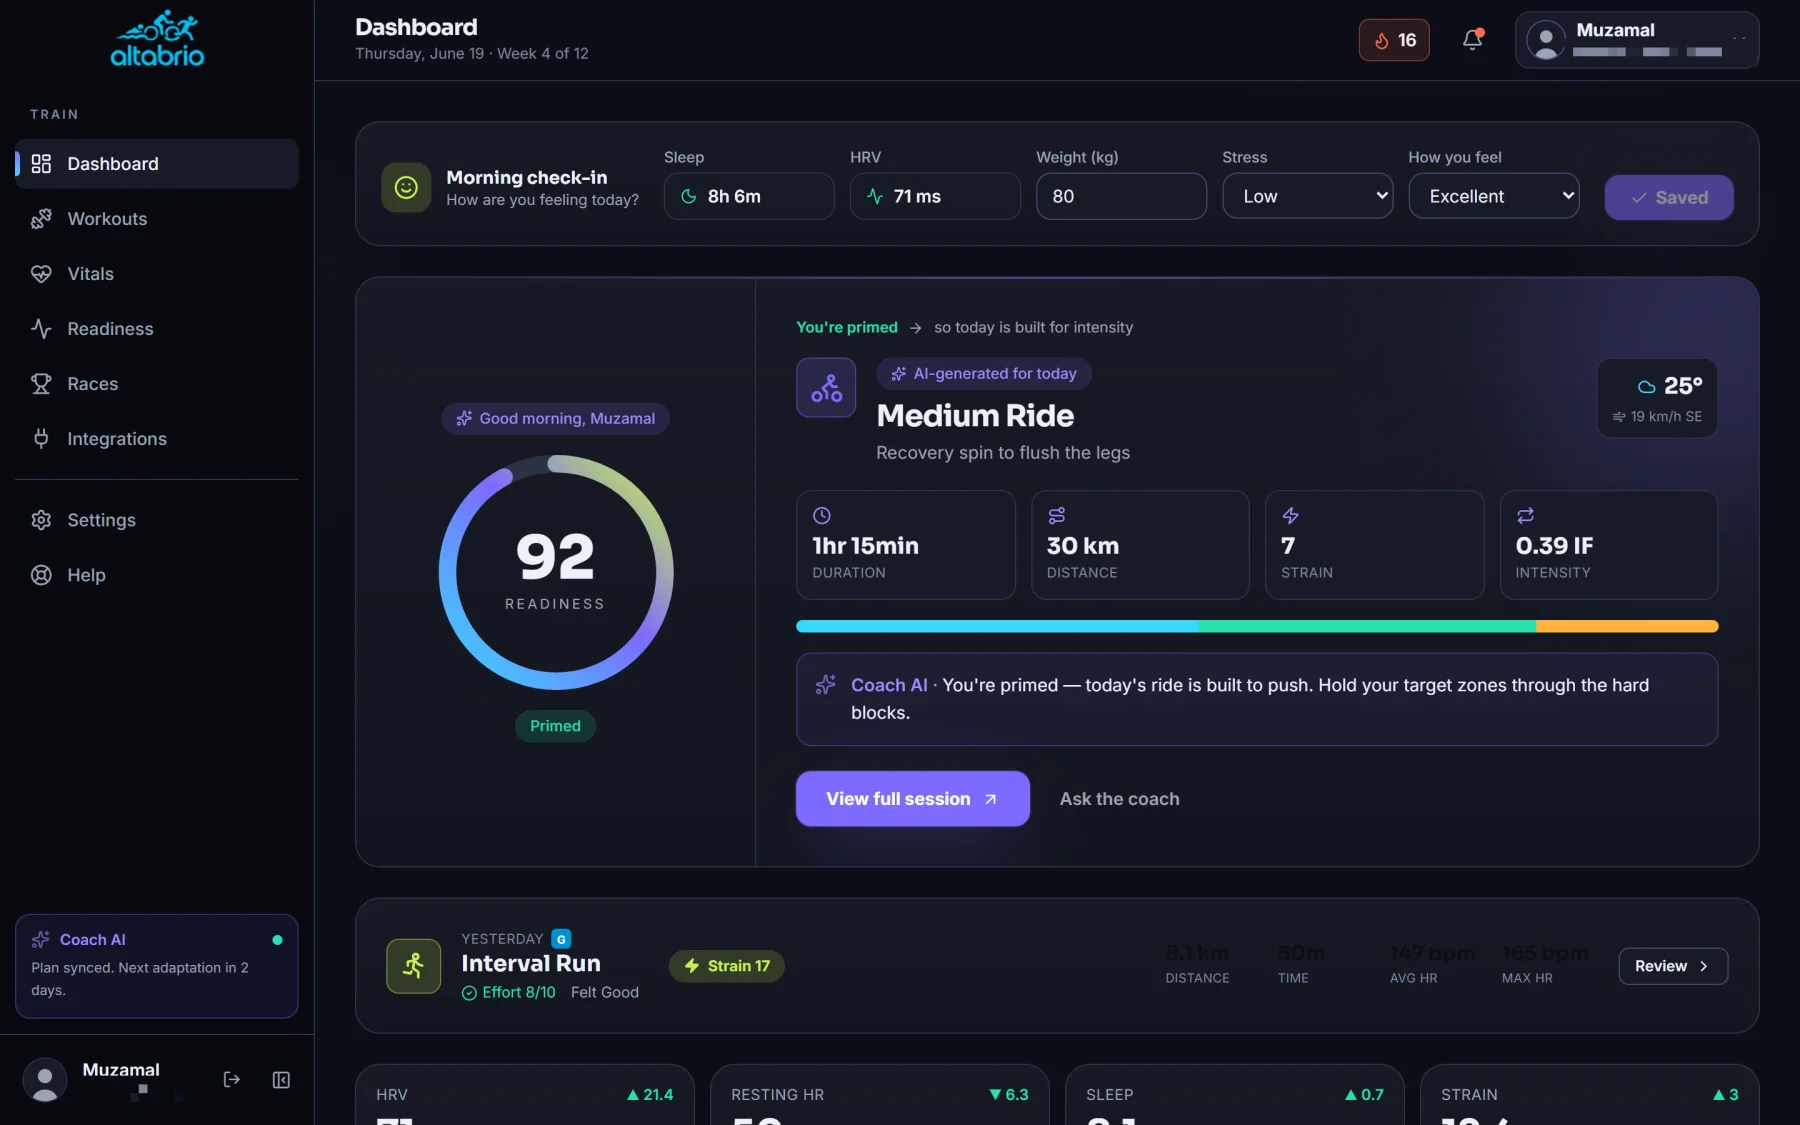Open Integrations in the sidebar
This screenshot has height=1125, width=1800.
click(157, 439)
